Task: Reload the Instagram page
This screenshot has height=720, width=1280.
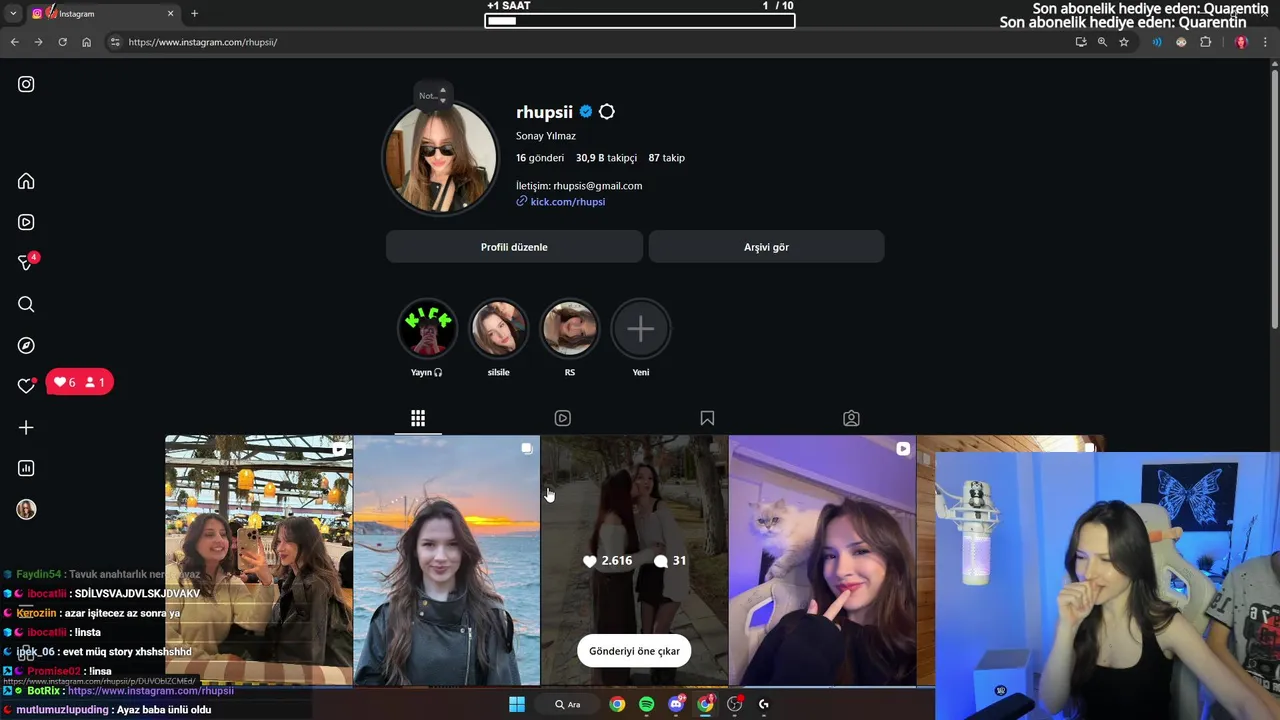Action: pyautogui.click(x=62, y=42)
